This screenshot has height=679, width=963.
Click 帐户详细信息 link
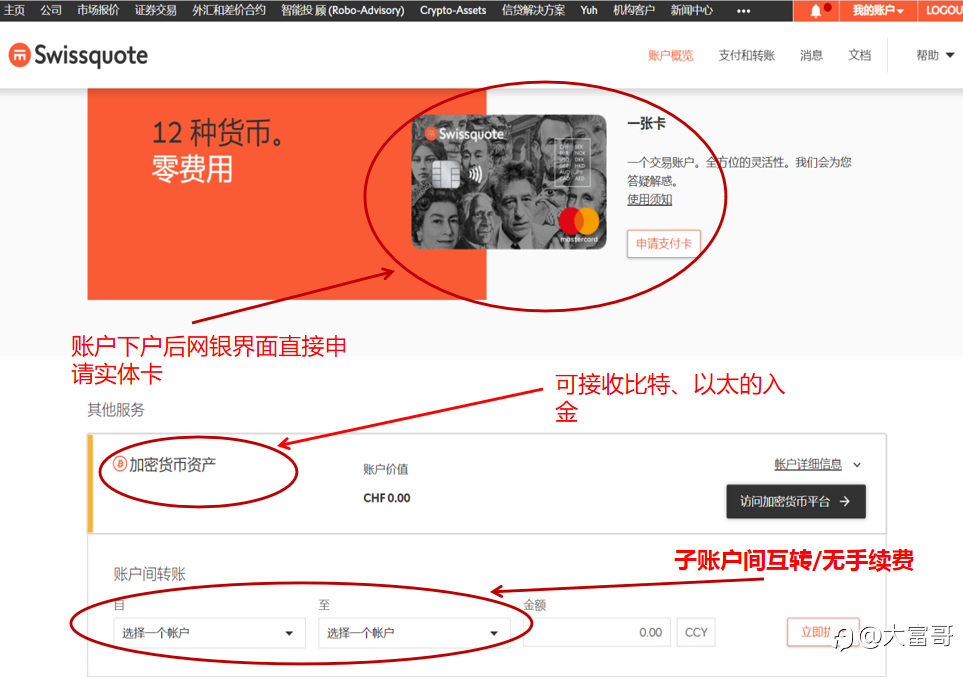pos(808,465)
